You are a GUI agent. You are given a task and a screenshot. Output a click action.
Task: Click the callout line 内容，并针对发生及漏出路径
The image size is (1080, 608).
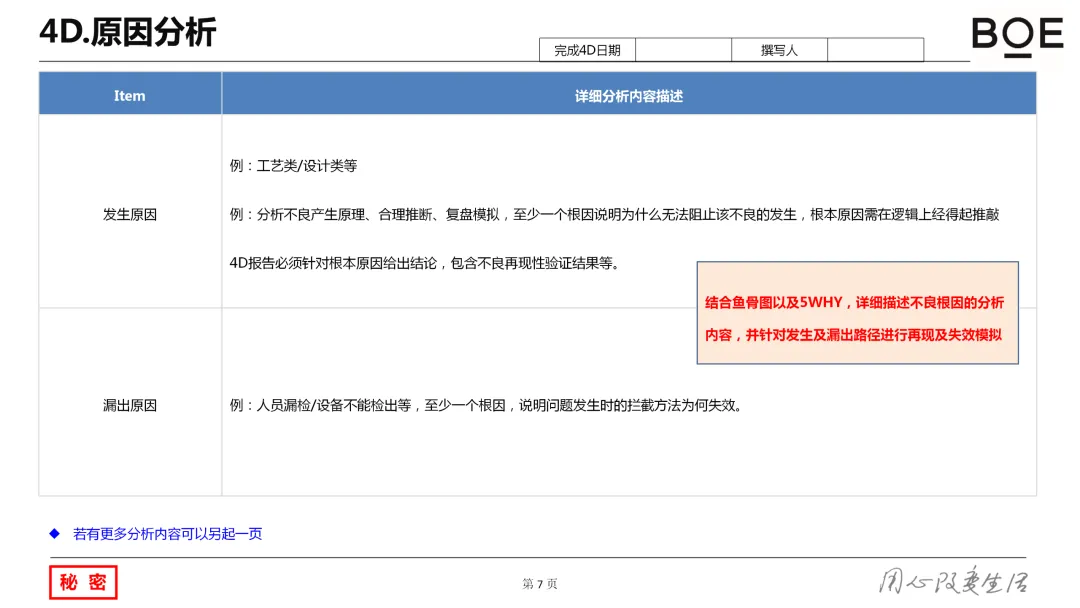click(x=853, y=335)
